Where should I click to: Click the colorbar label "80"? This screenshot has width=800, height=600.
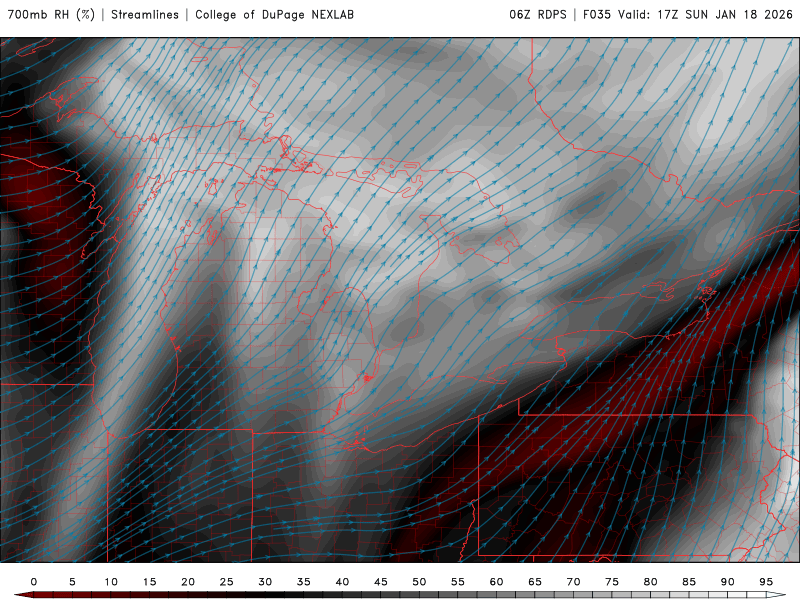coord(651,582)
